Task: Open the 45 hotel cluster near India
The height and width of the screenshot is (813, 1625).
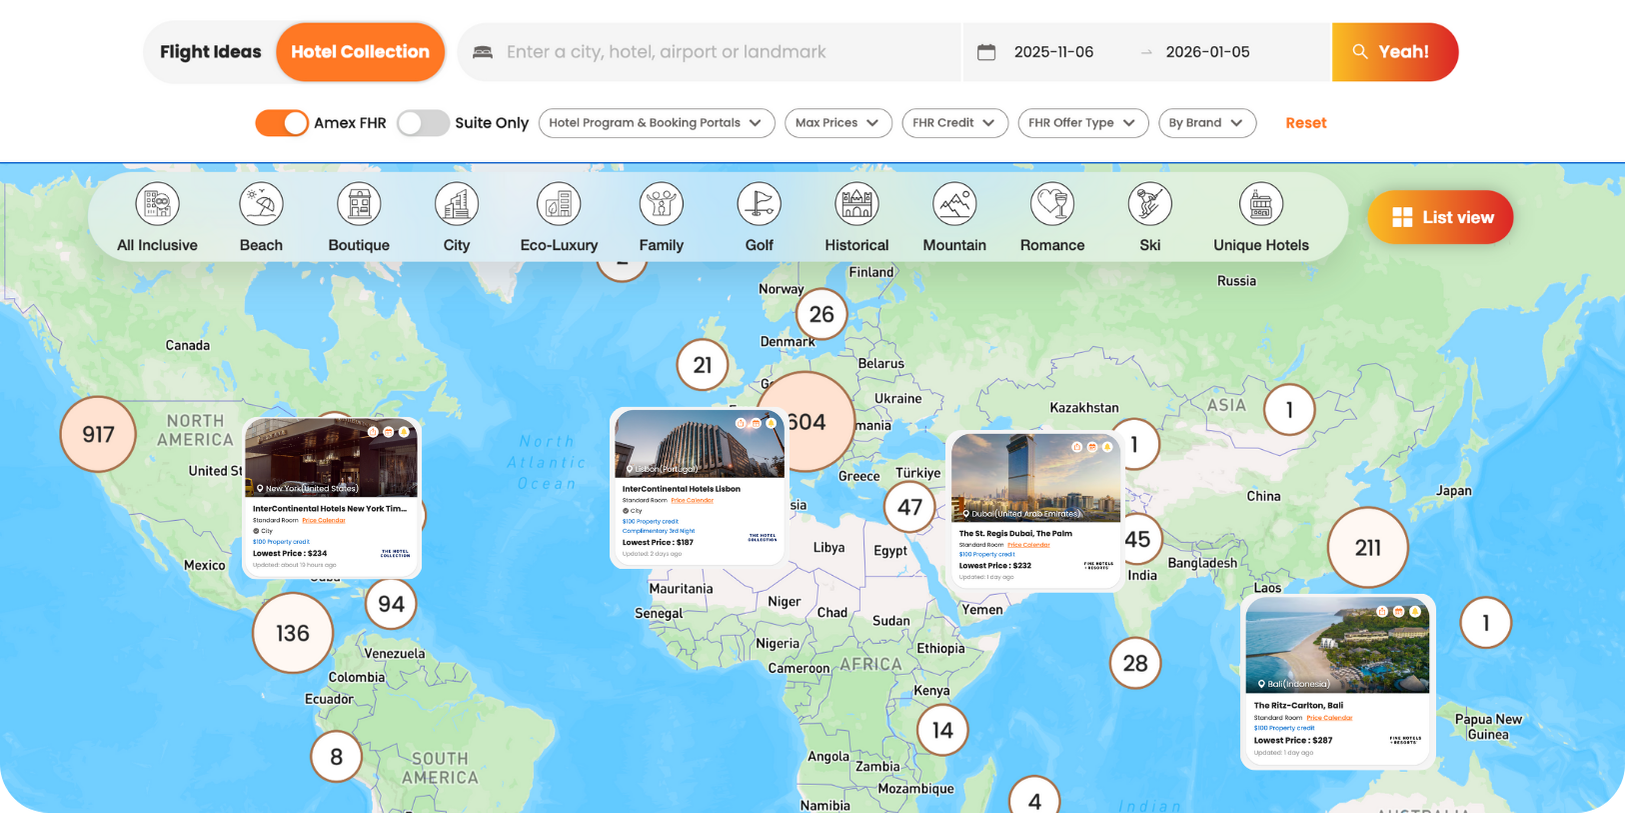Action: 1141,539
